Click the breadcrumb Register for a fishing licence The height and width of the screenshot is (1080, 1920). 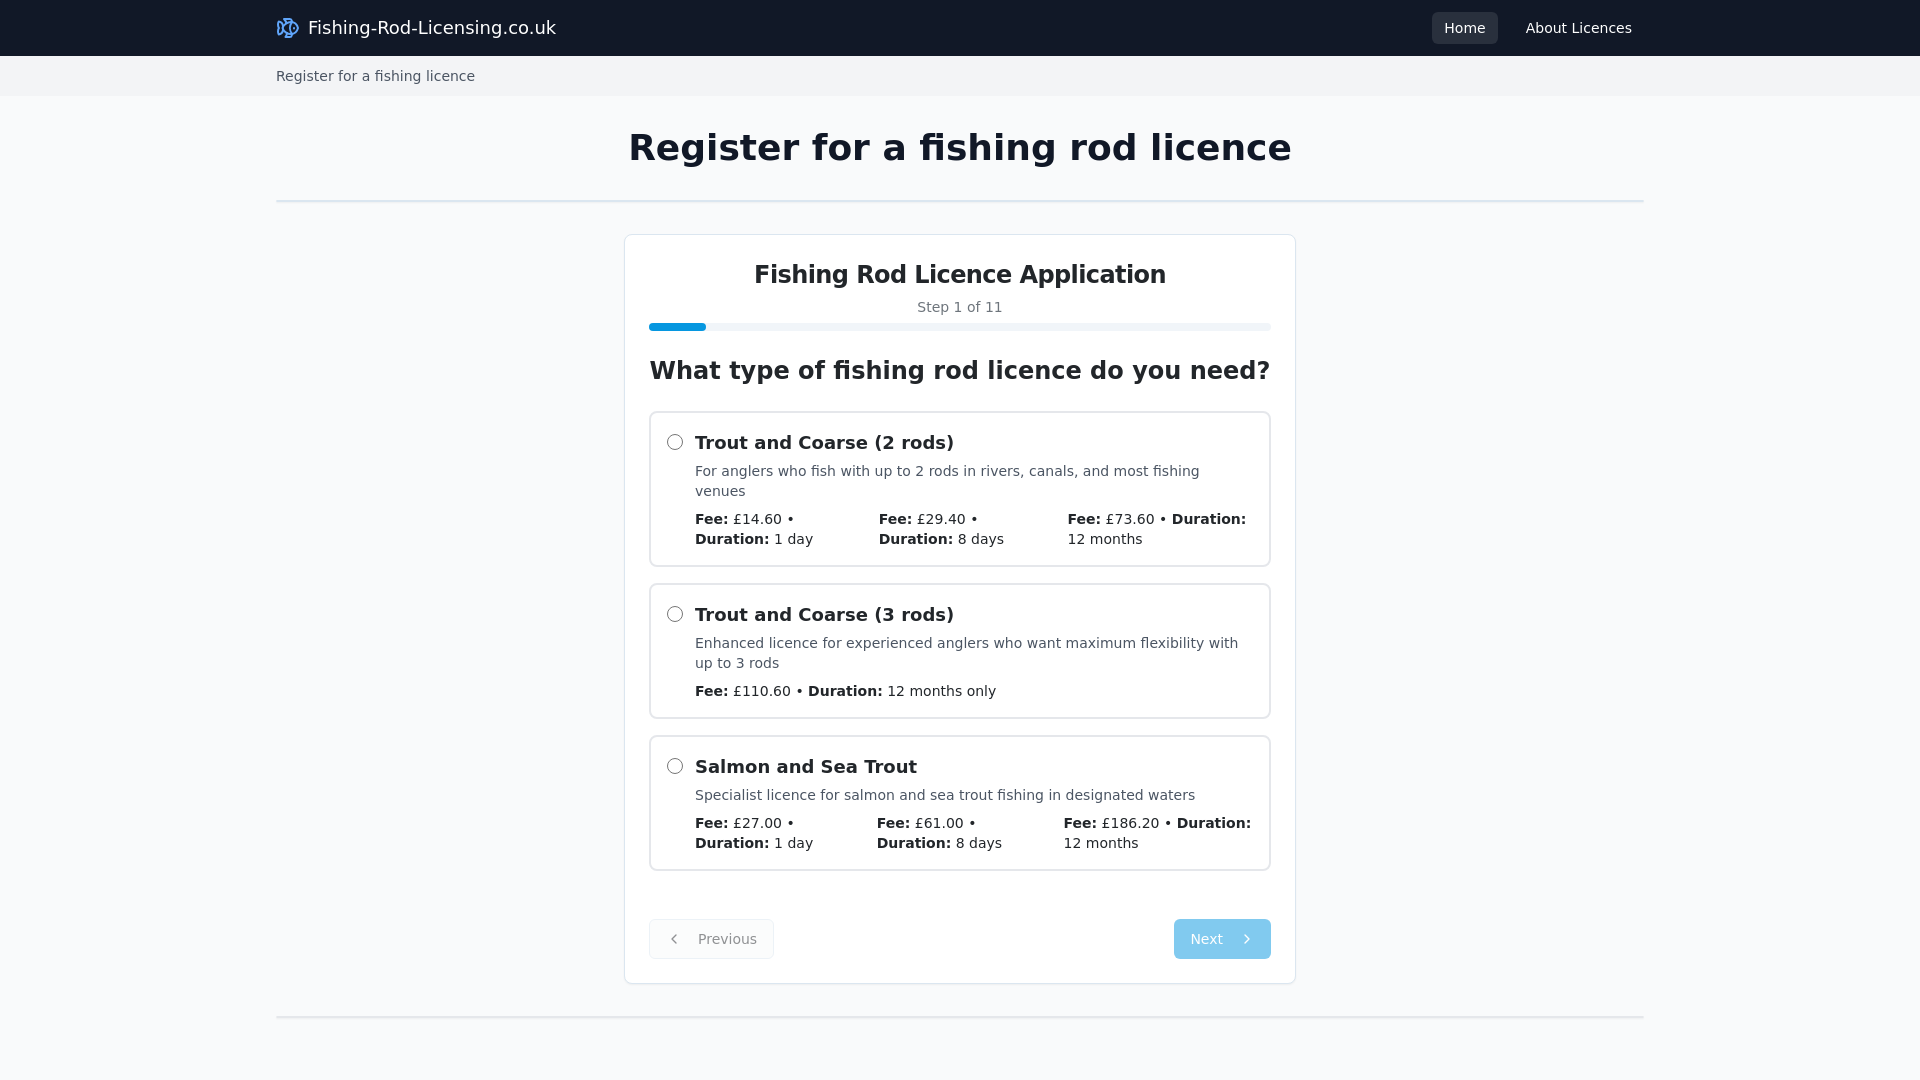pos(375,76)
